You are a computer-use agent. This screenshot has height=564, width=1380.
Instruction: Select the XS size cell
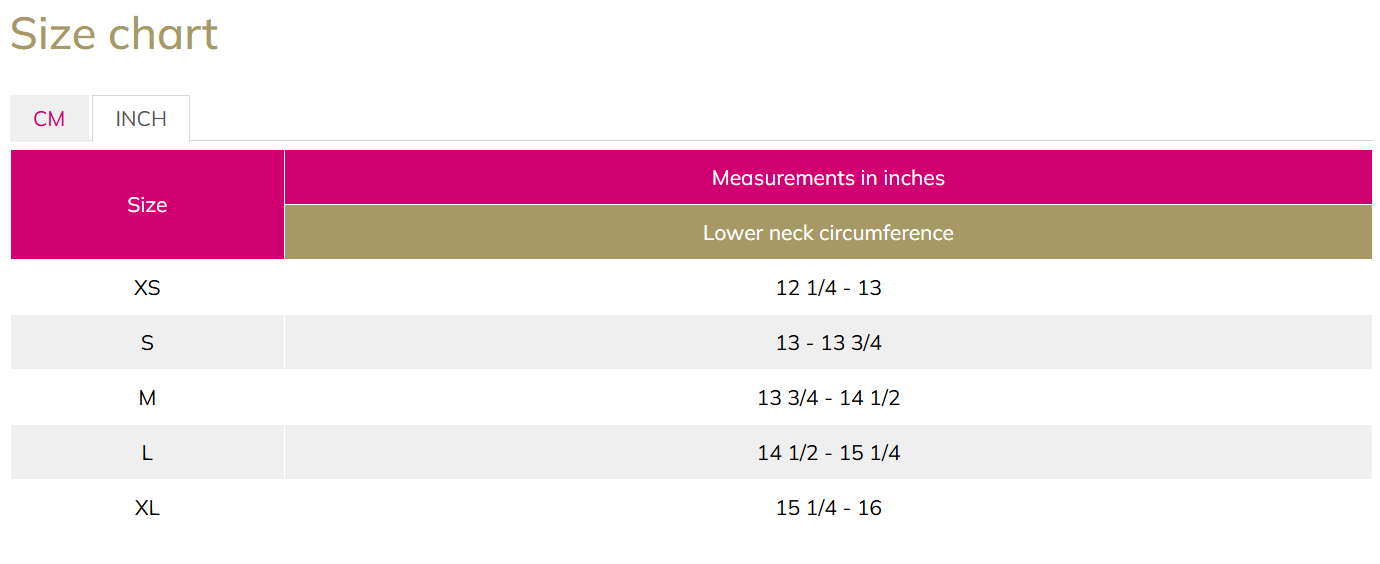point(147,288)
